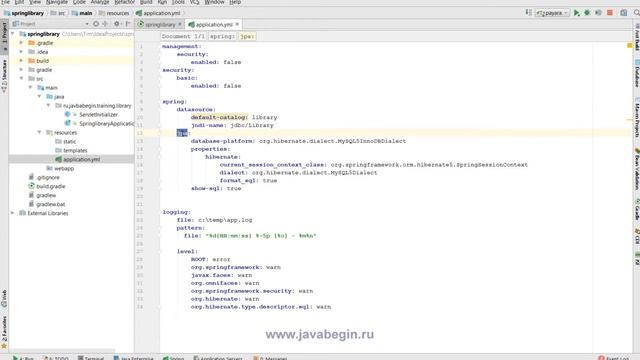Viewport: 640px width, 360px height.
Task: Run with coverage icon in toolbar
Action: click(x=598, y=13)
